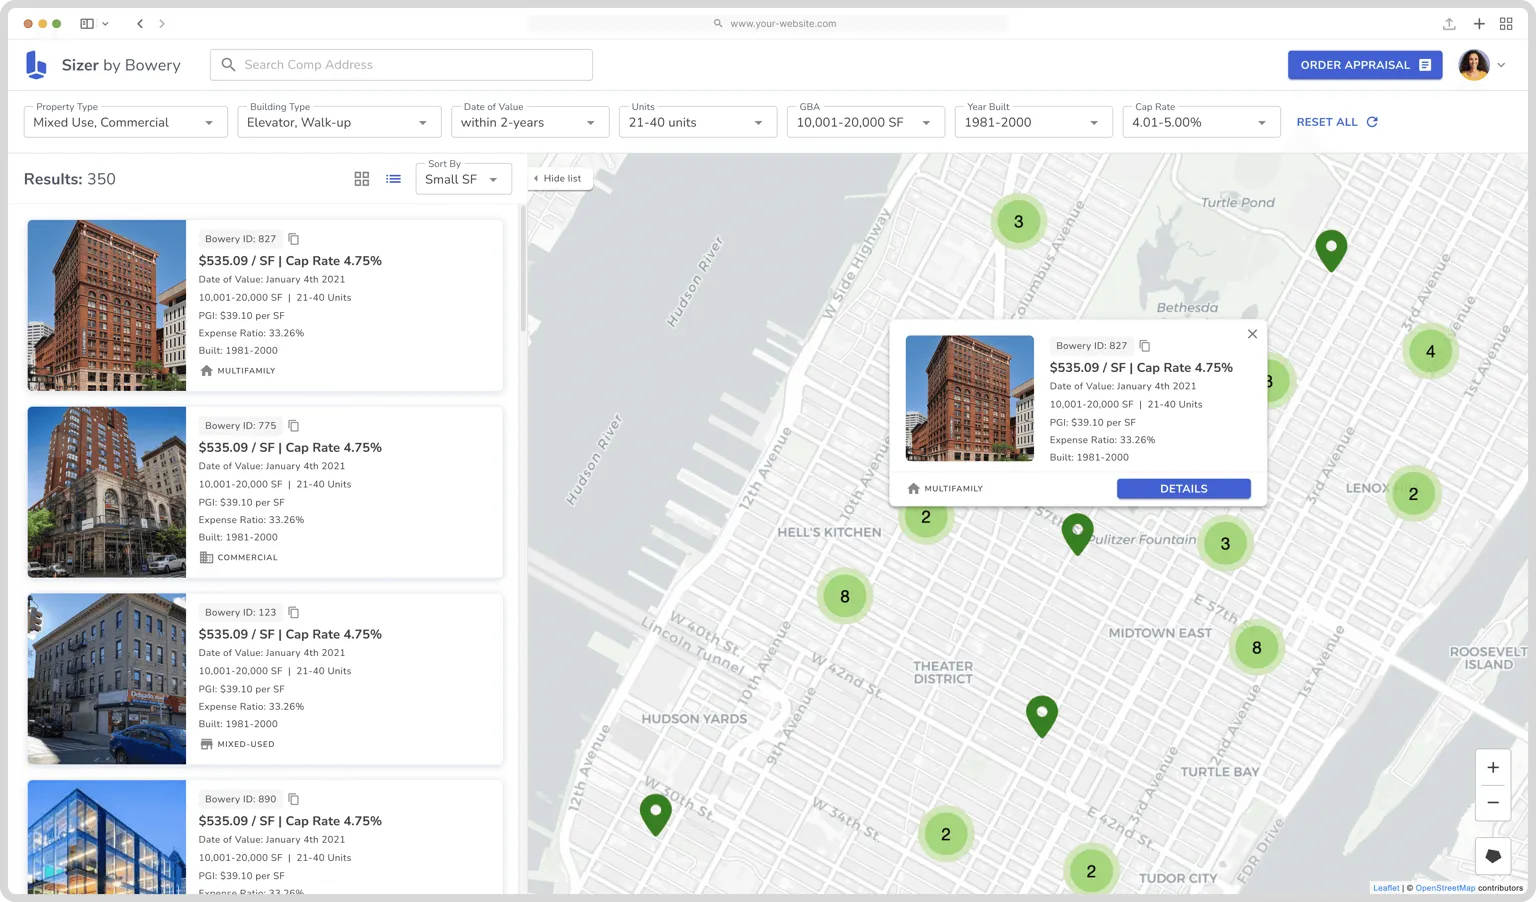The height and width of the screenshot is (902, 1536).
Task: Toggle the browser sidebar
Action: pyautogui.click(x=87, y=23)
